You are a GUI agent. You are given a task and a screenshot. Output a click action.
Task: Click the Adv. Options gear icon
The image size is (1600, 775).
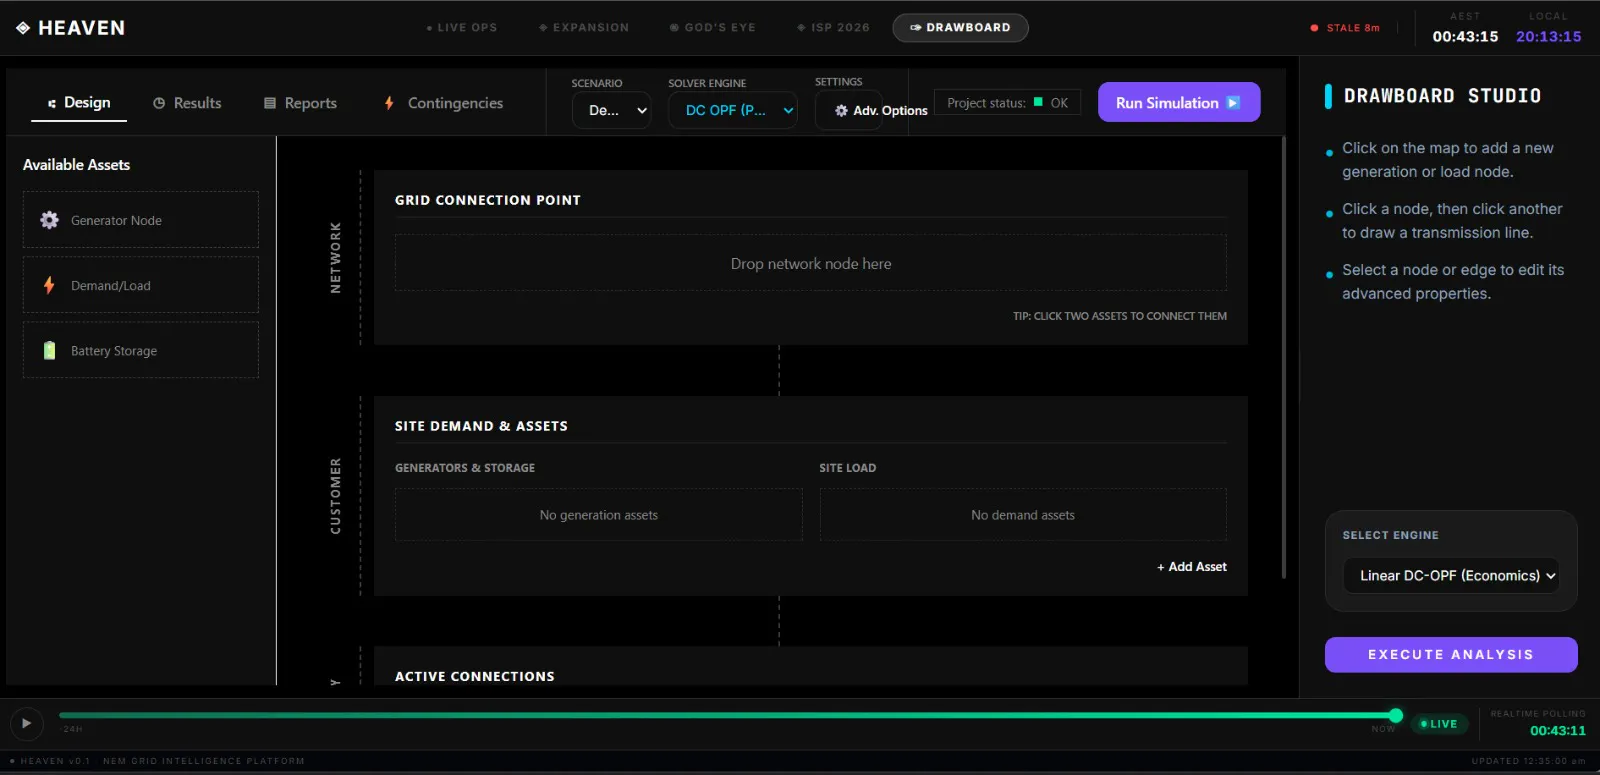pyautogui.click(x=841, y=111)
